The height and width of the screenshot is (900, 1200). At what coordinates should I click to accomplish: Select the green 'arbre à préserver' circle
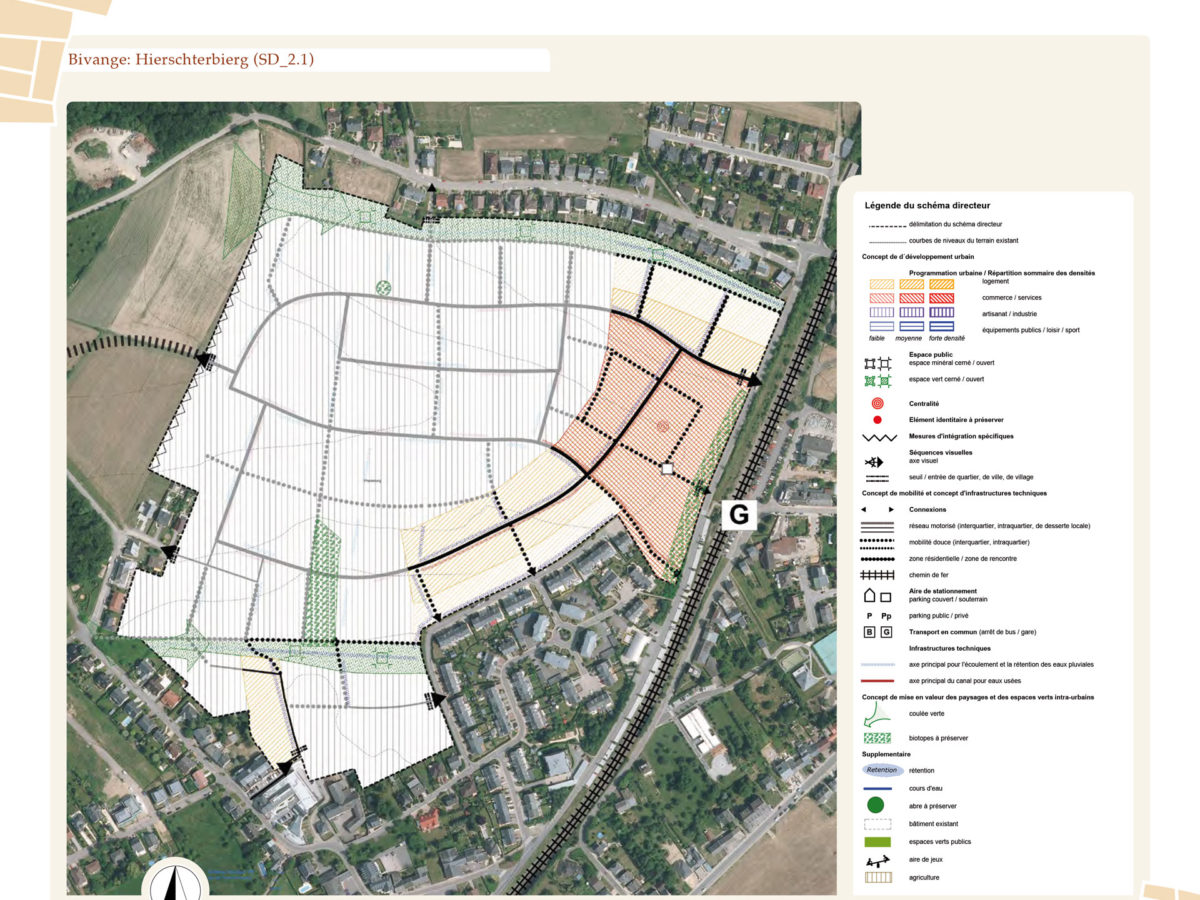[x=877, y=805]
